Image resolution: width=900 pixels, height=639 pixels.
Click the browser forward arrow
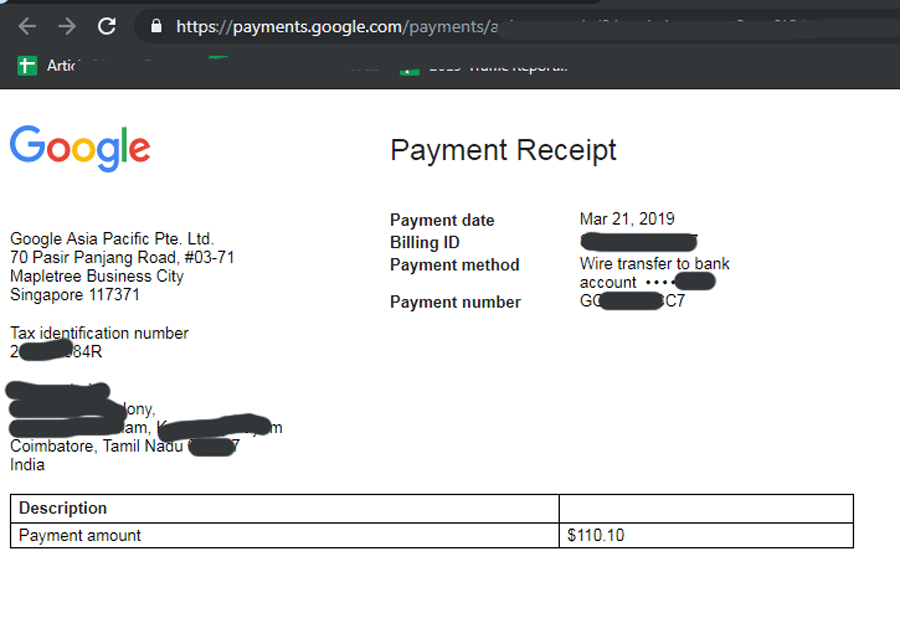[67, 26]
